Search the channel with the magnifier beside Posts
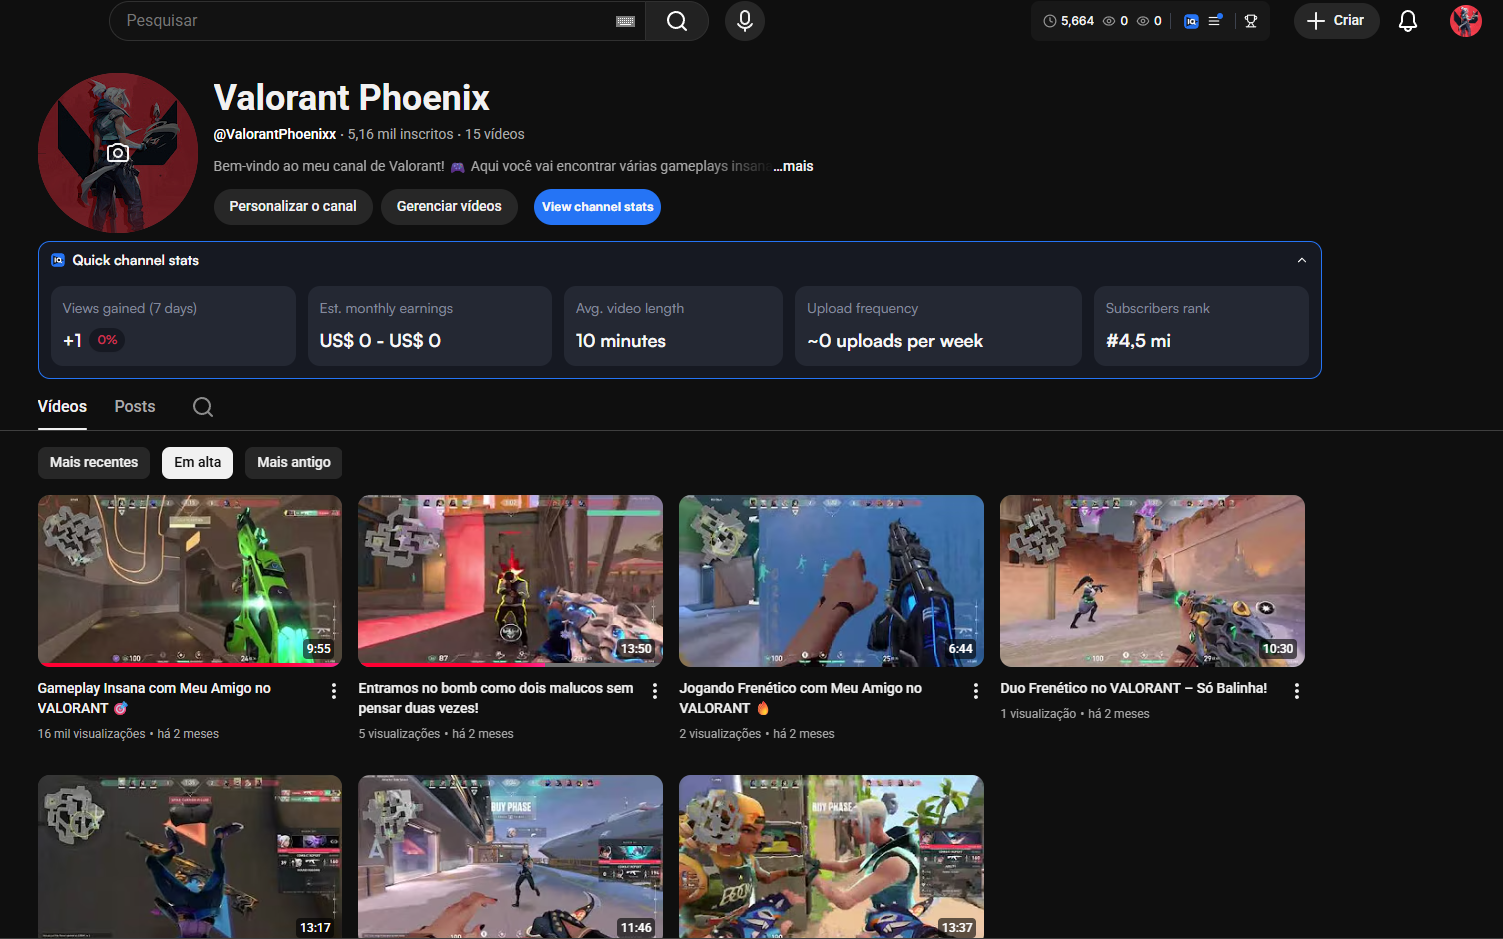 click(203, 407)
